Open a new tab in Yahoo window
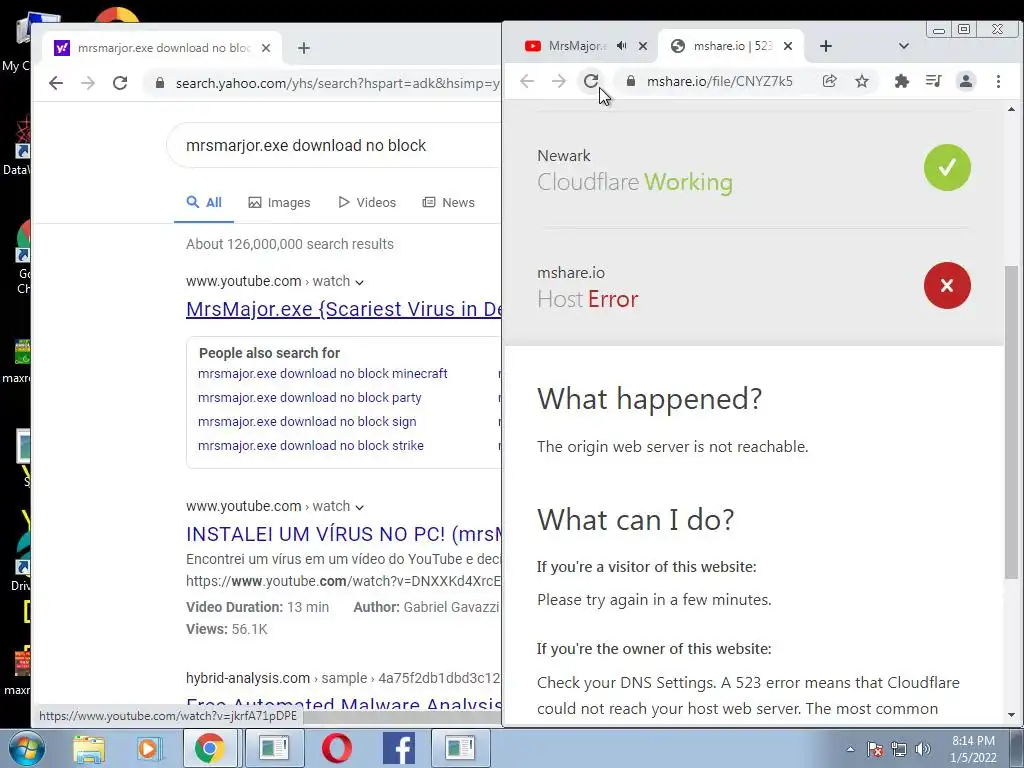The image size is (1024, 768). pos(304,48)
